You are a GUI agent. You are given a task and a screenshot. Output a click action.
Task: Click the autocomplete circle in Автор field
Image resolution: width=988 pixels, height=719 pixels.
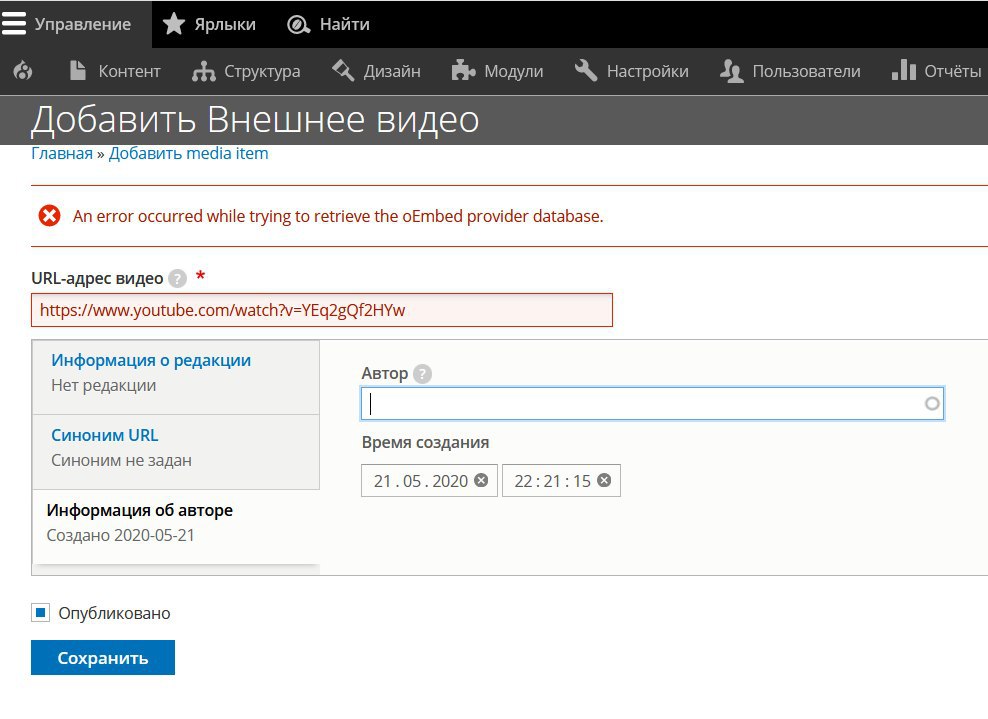tap(932, 404)
